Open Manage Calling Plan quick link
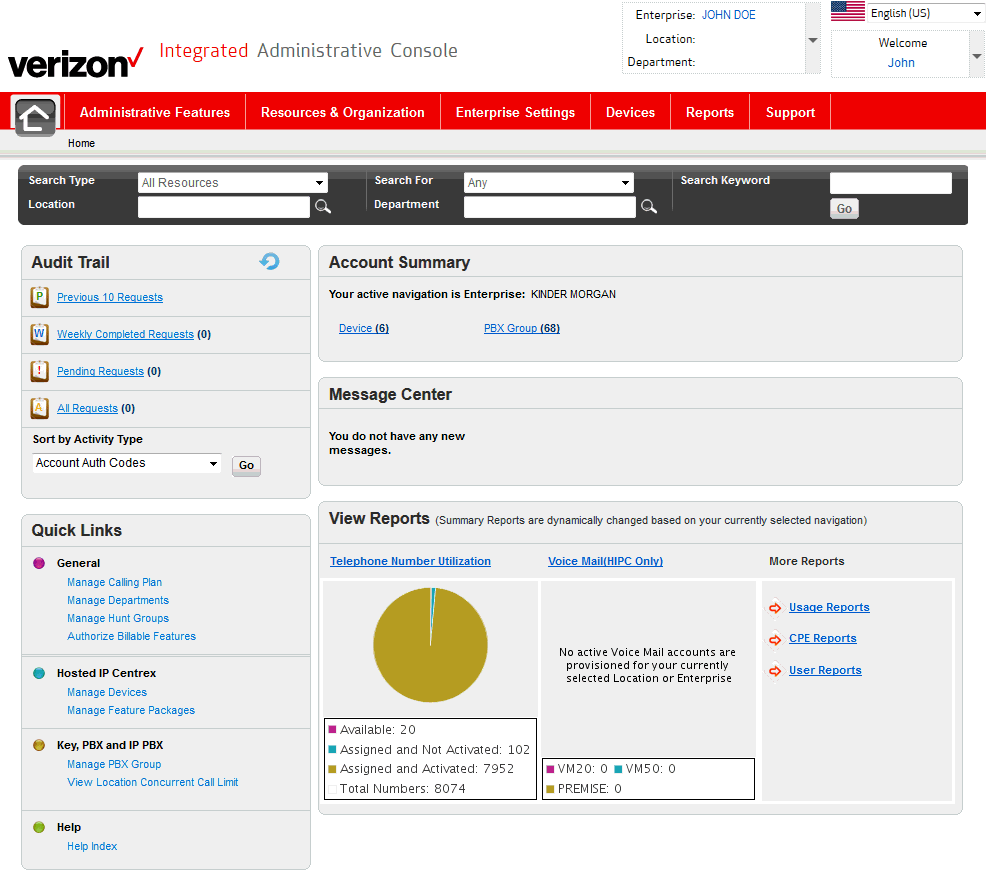Screen dimensions: 986x887 click(114, 582)
